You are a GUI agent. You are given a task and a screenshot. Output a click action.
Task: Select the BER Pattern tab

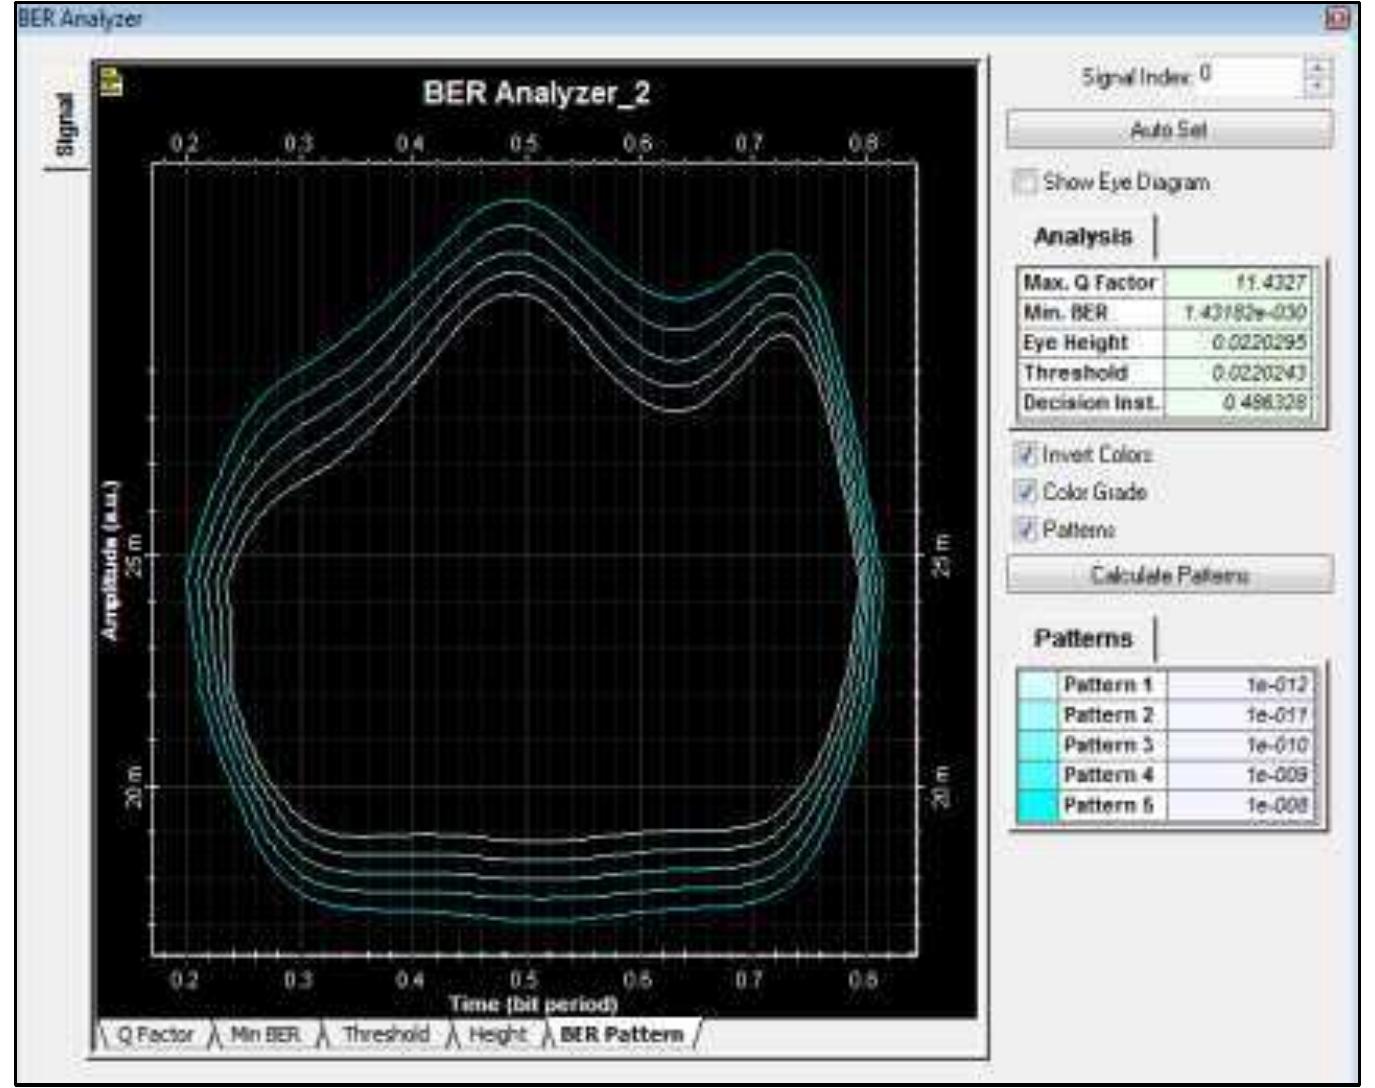621,1034
